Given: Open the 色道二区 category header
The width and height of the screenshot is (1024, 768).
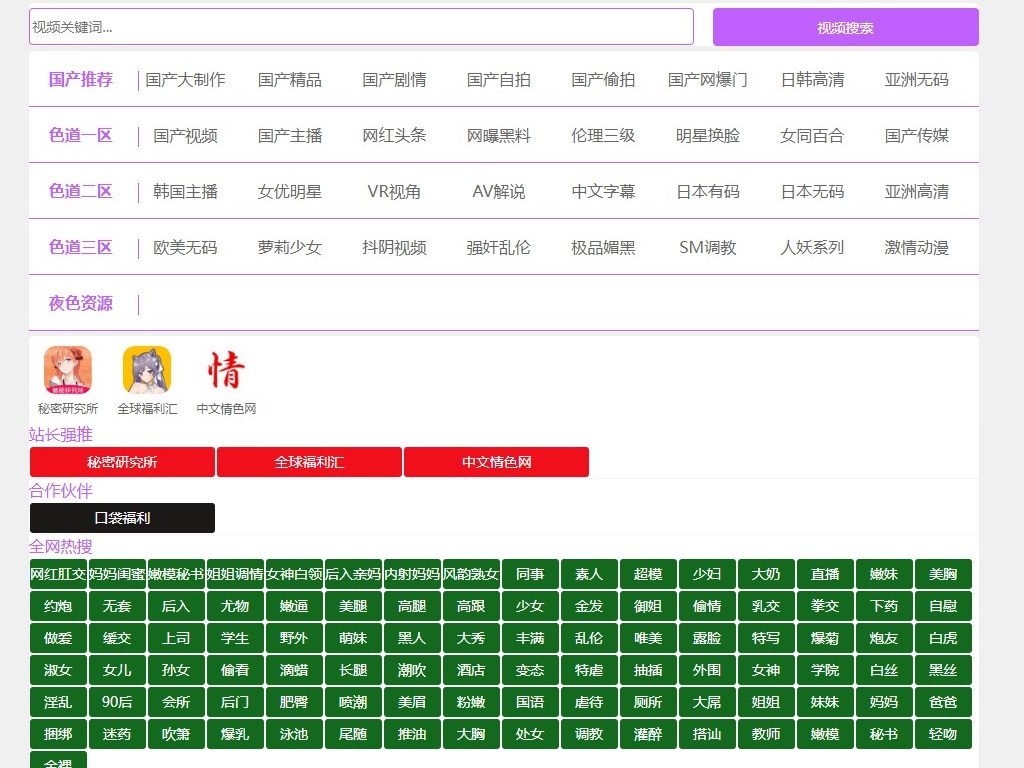Looking at the screenshot, I should [81, 191].
